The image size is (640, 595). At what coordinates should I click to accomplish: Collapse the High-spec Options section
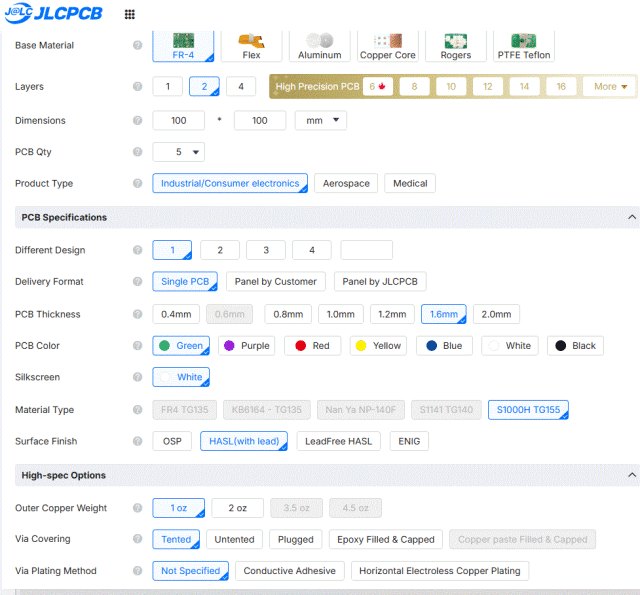pyautogui.click(x=631, y=475)
